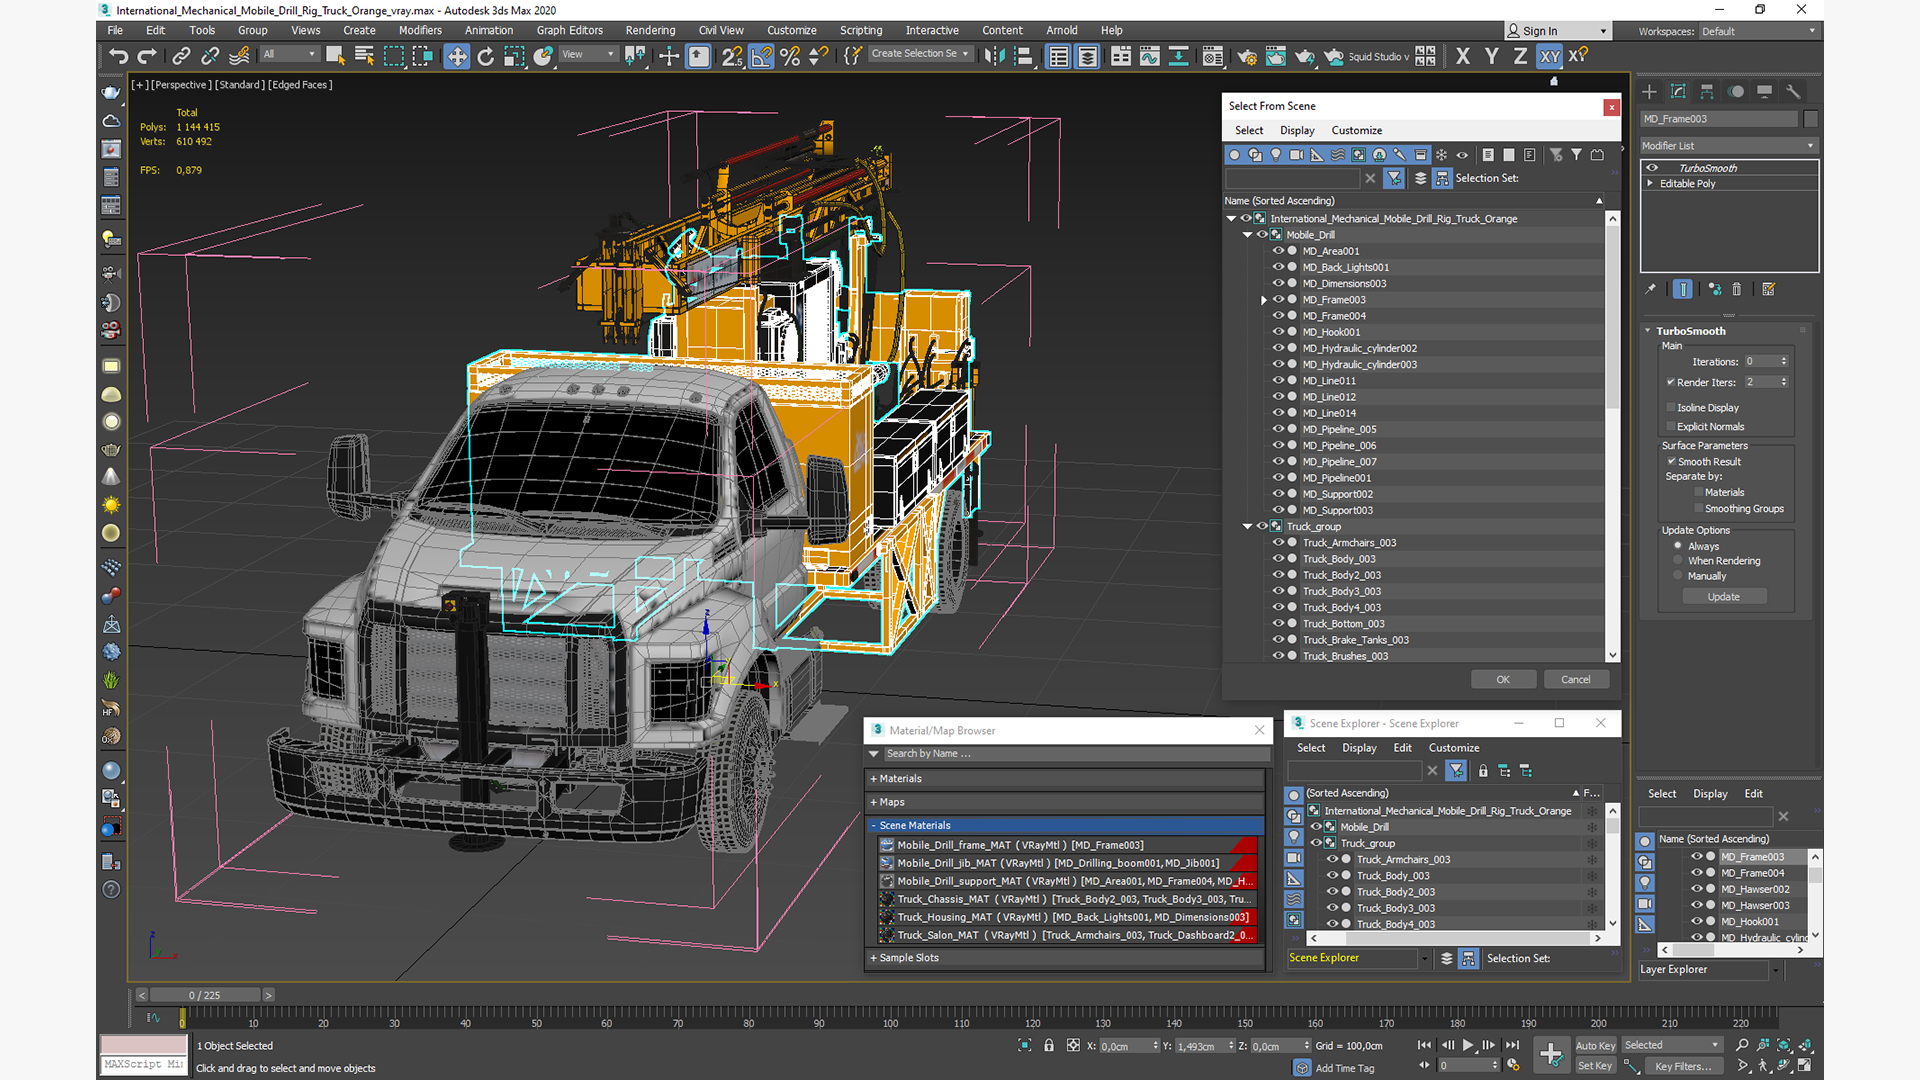Activate the Select and Move tool

pyautogui.click(x=457, y=56)
